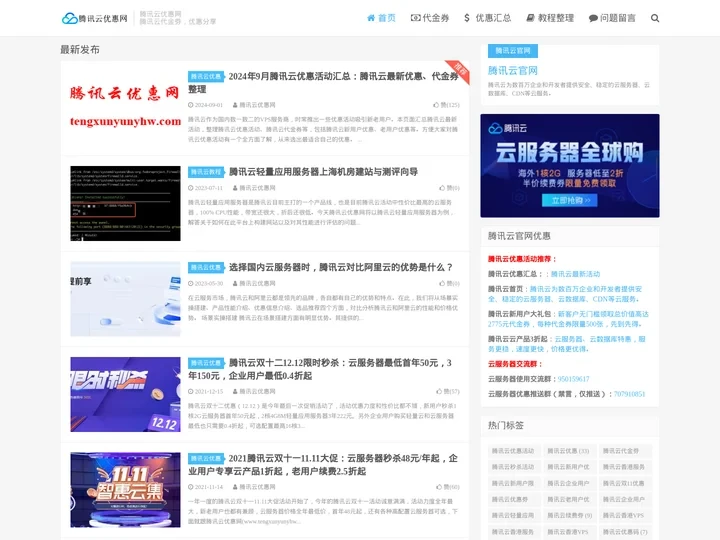
Task: Click the date 2024-09-01
Action: 205,105
